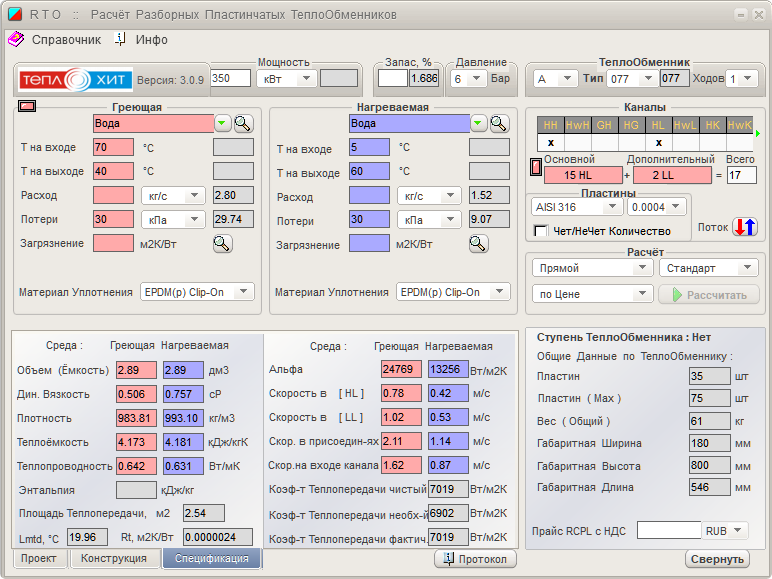Open the RUB currency dropdown
Viewport: 772px width, 579px height.
pos(725,531)
